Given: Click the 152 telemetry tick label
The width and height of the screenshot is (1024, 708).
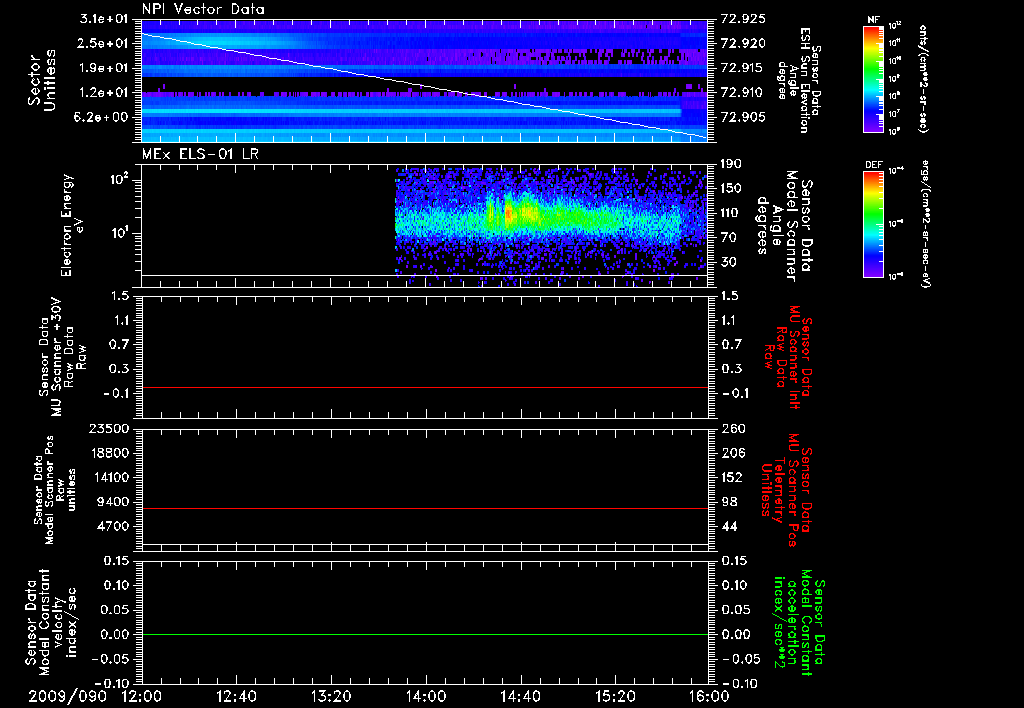Looking at the screenshot, I should click(731, 477).
